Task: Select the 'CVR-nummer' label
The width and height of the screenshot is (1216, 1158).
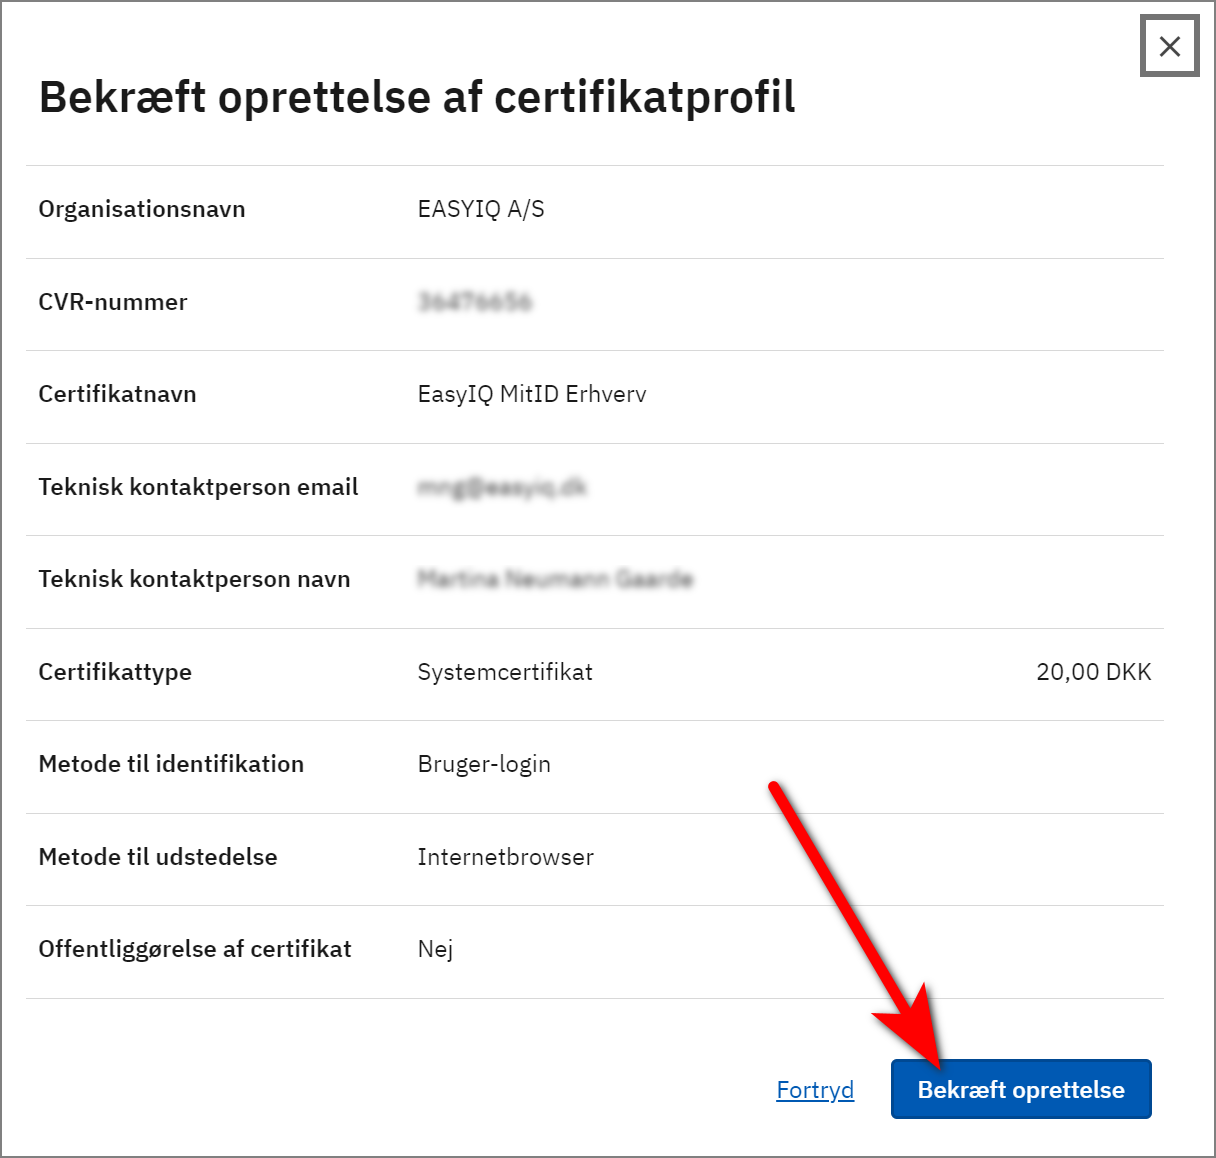Action: point(113,302)
